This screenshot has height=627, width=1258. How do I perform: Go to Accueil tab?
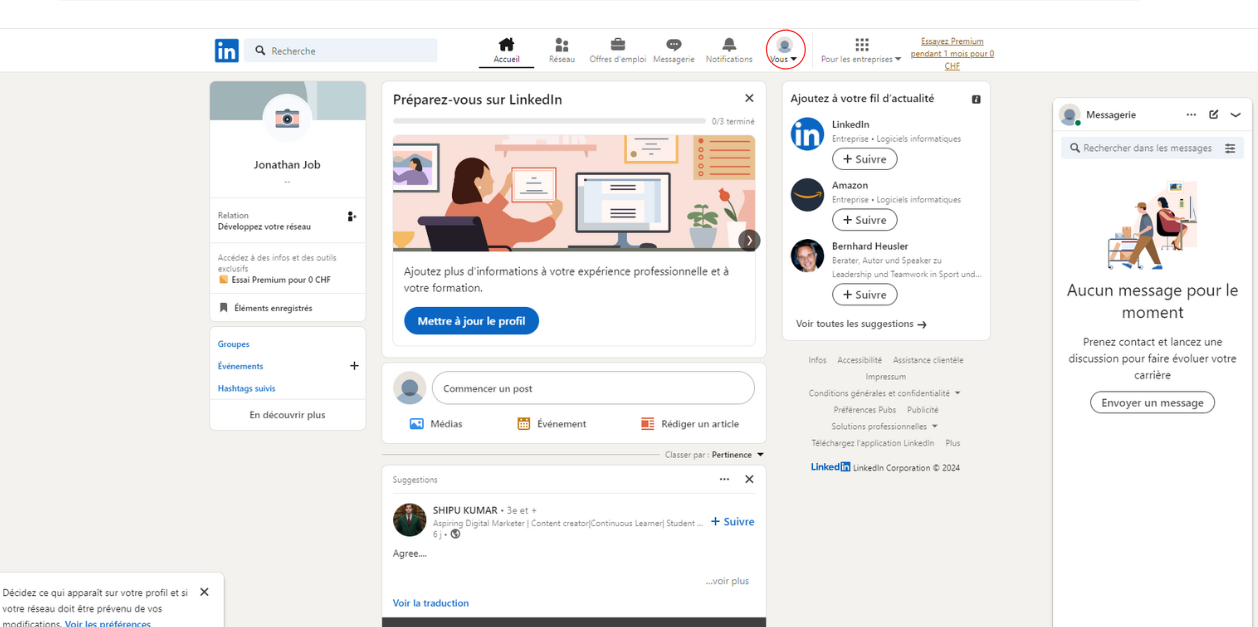coord(506,50)
